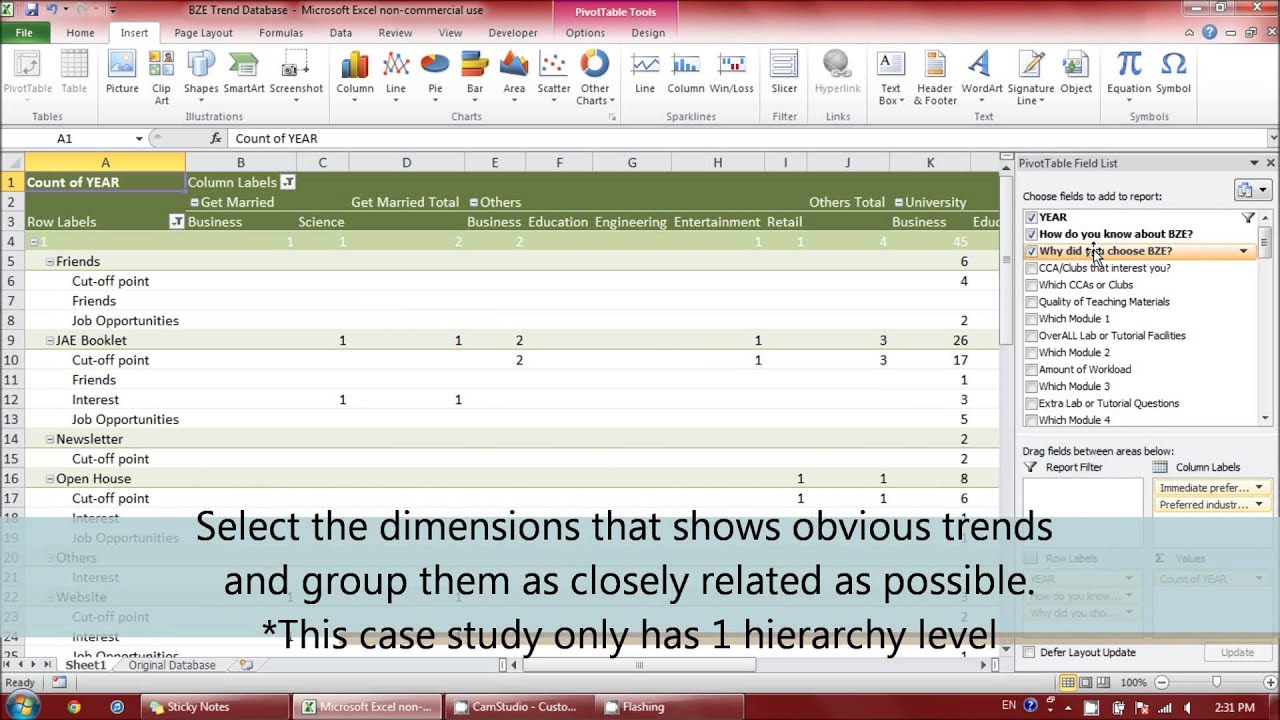Image resolution: width=1280 pixels, height=720 pixels.
Task: Open Header & Footer tool
Action: (935, 76)
